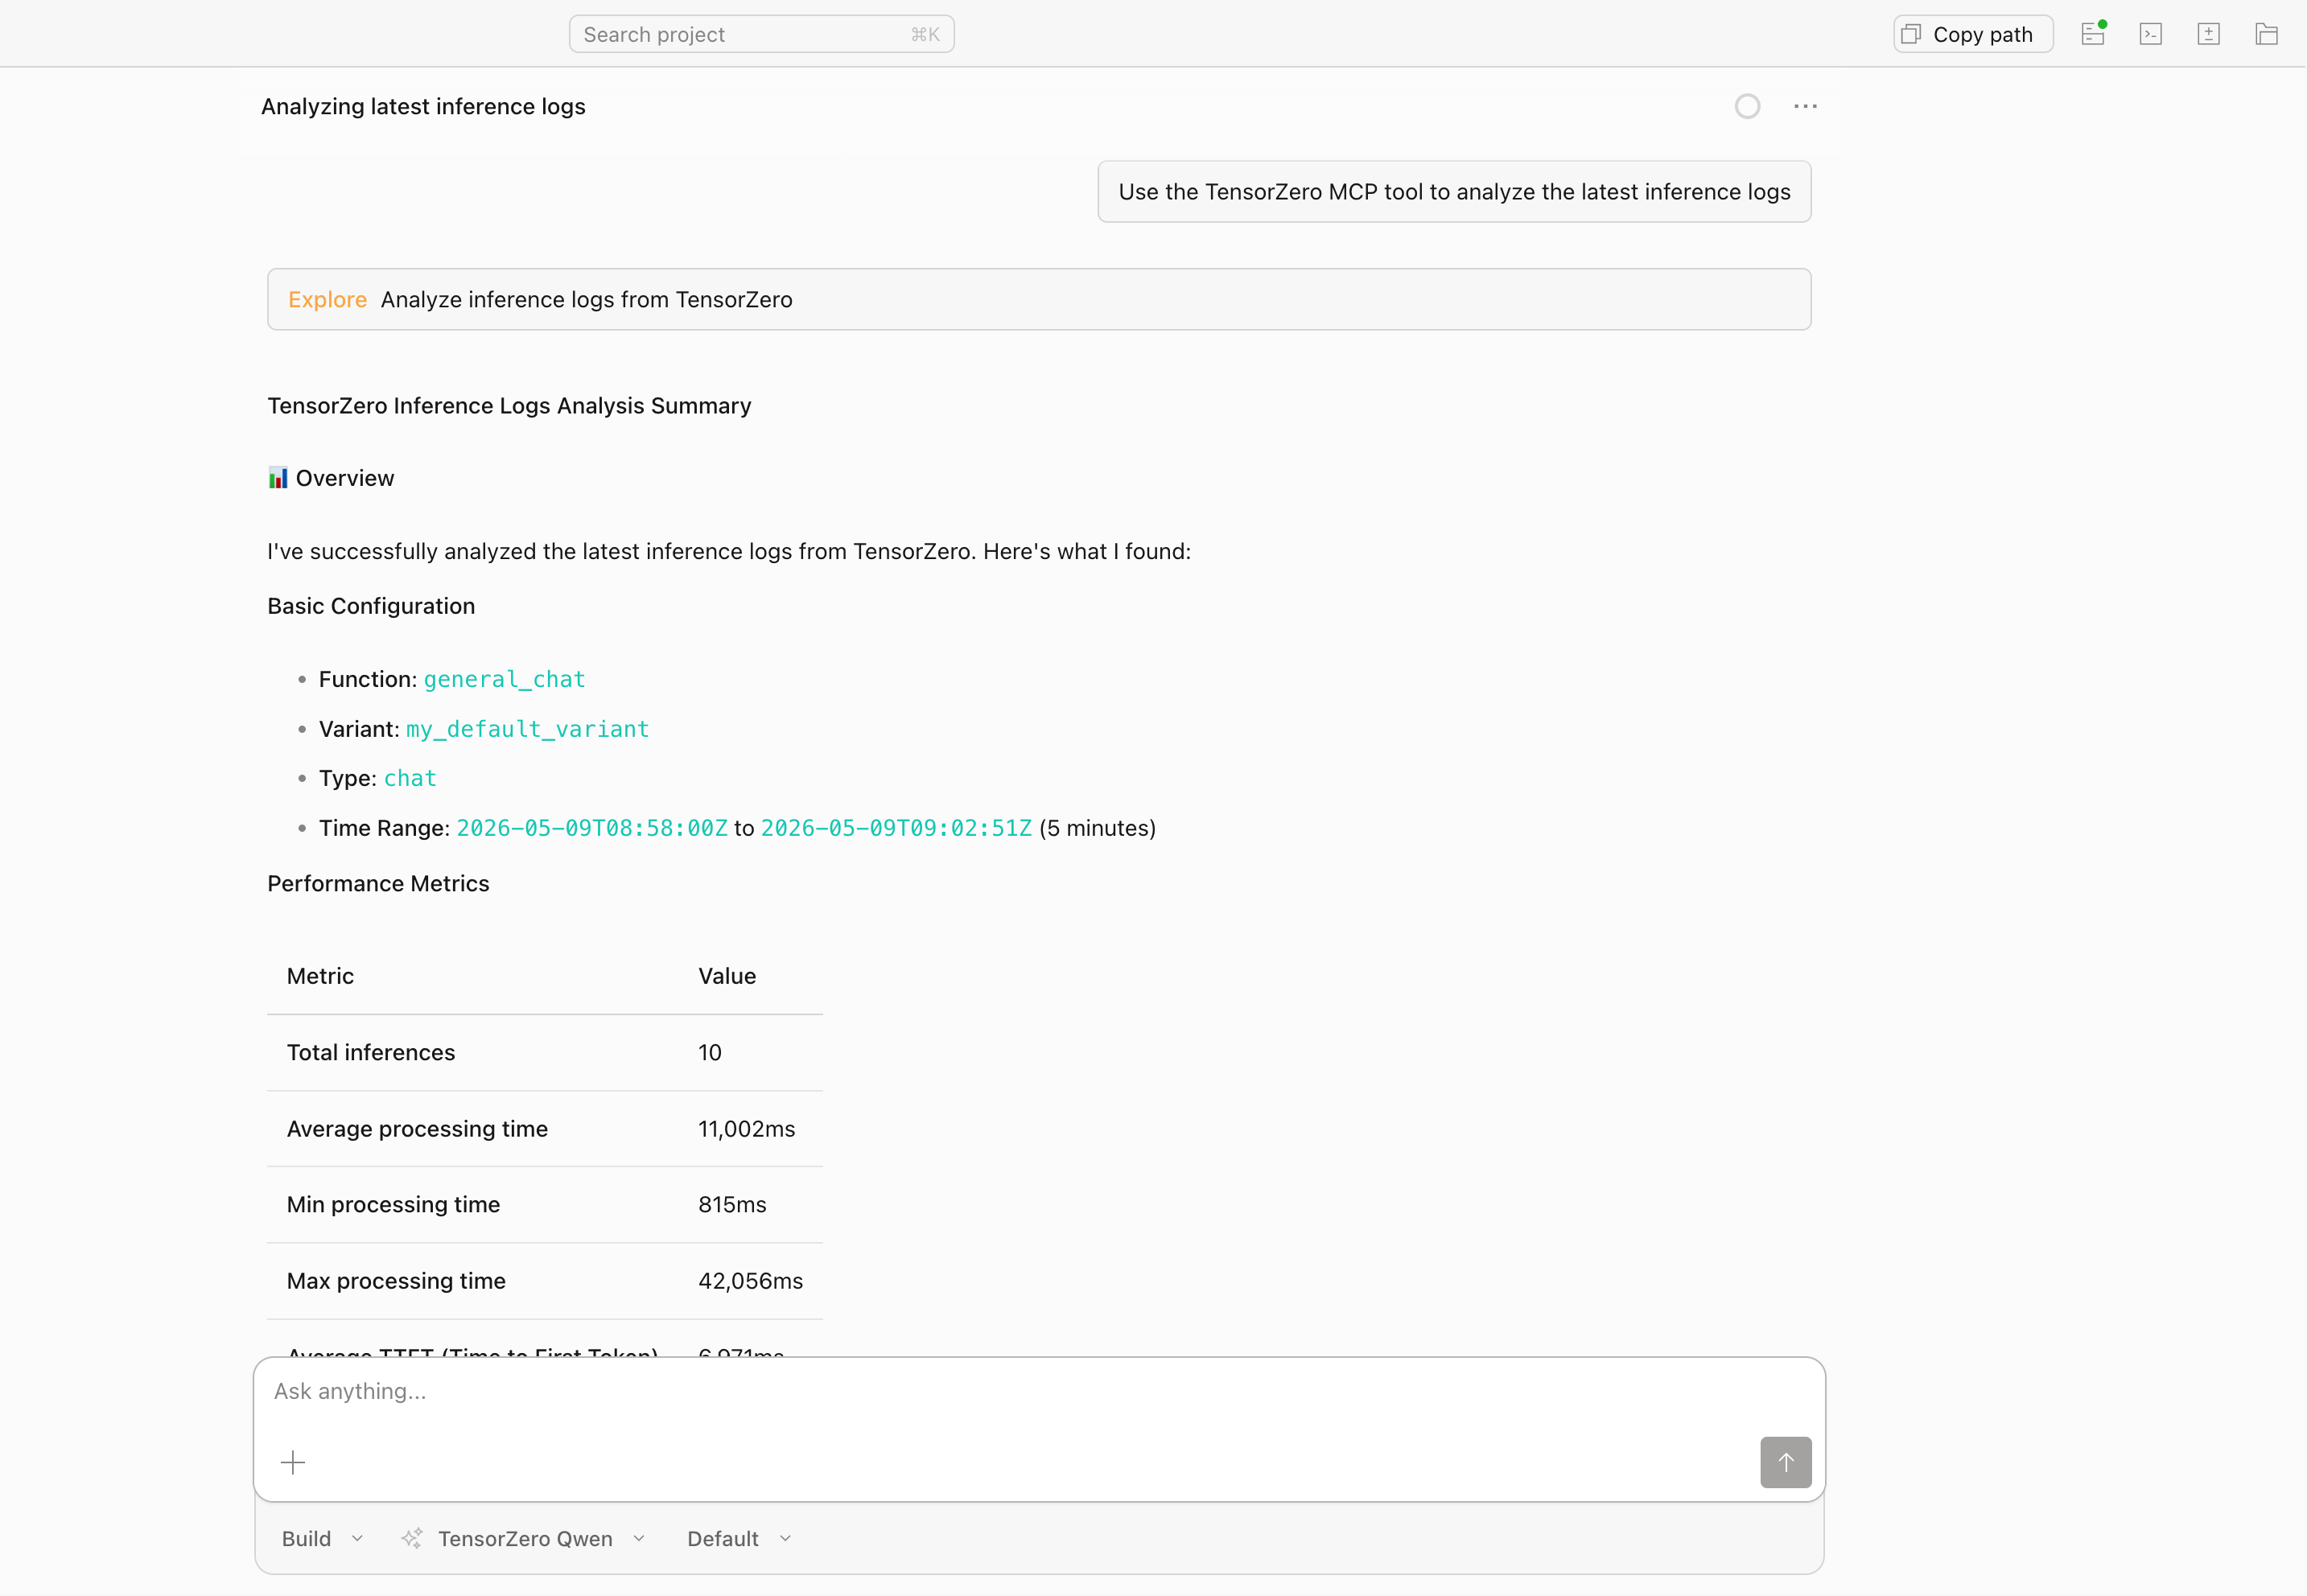The image size is (2307, 1596).
Task: Toggle the terminal panel icon
Action: tap(2151, 34)
